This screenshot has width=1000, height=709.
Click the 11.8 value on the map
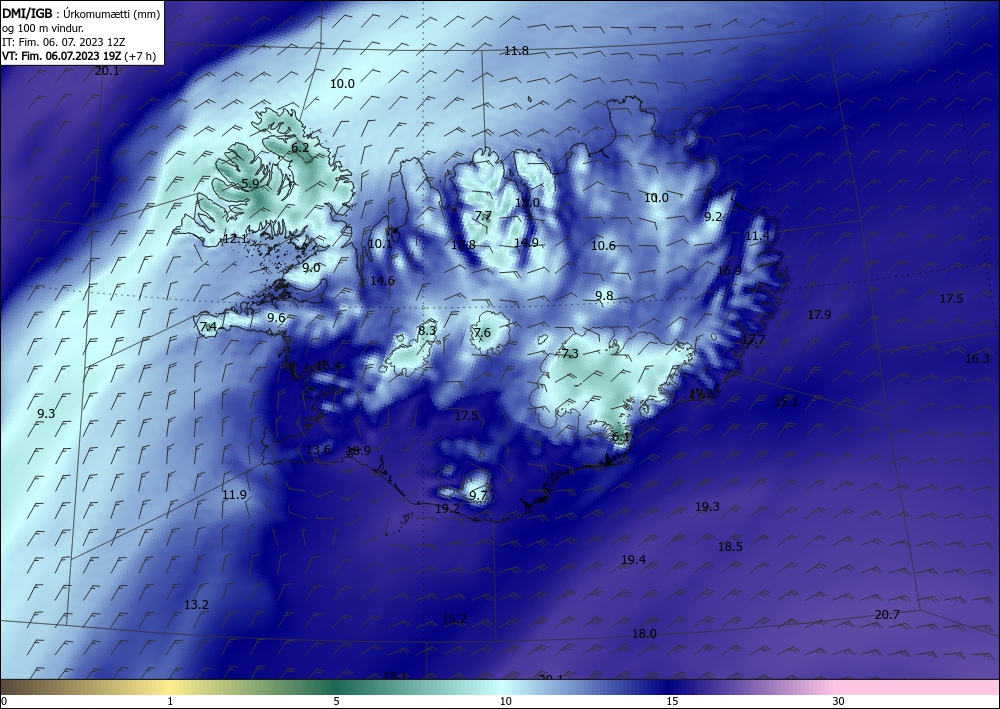click(516, 51)
